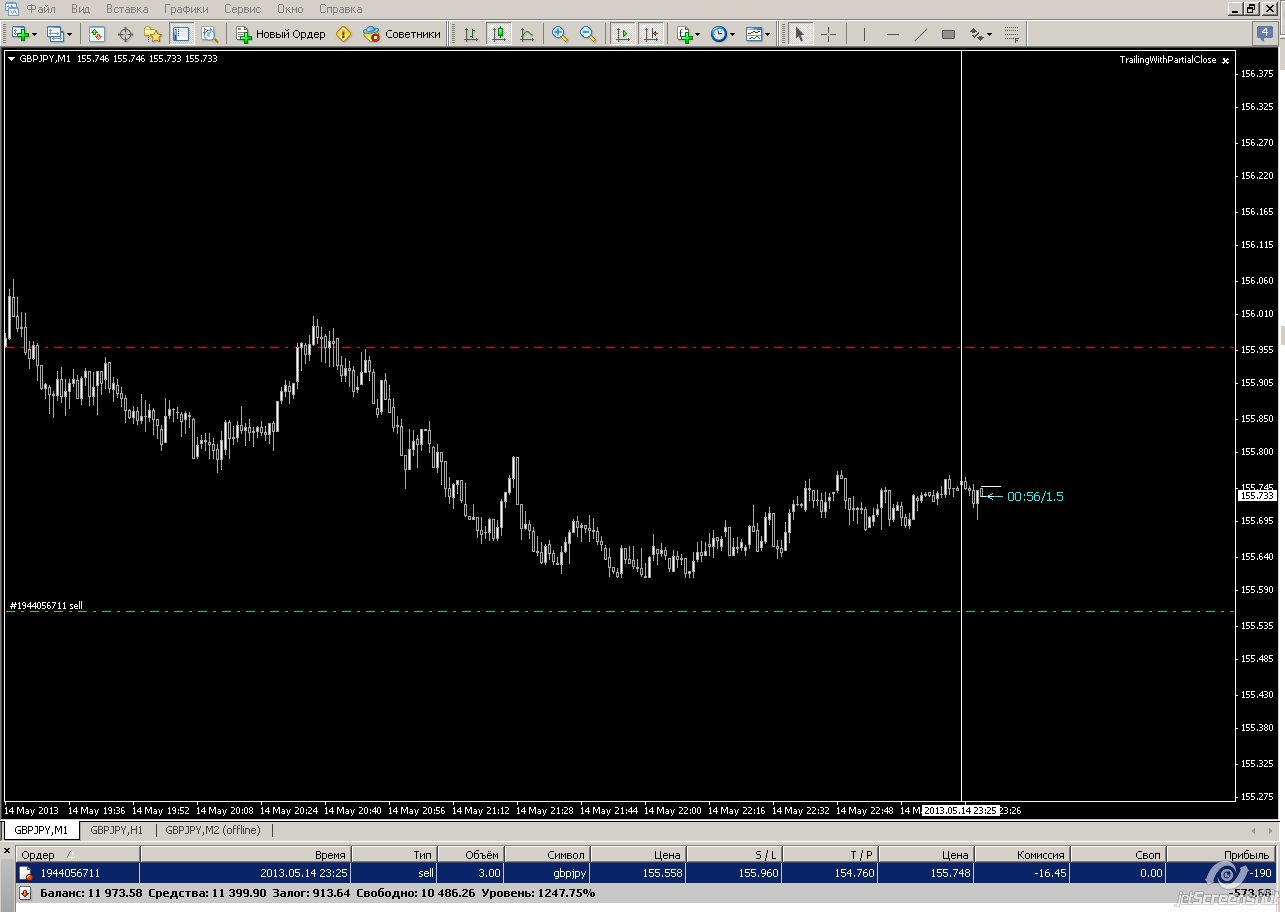Zoom in on the chart
This screenshot has height=912, width=1285.
pyautogui.click(x=560, y=34)
